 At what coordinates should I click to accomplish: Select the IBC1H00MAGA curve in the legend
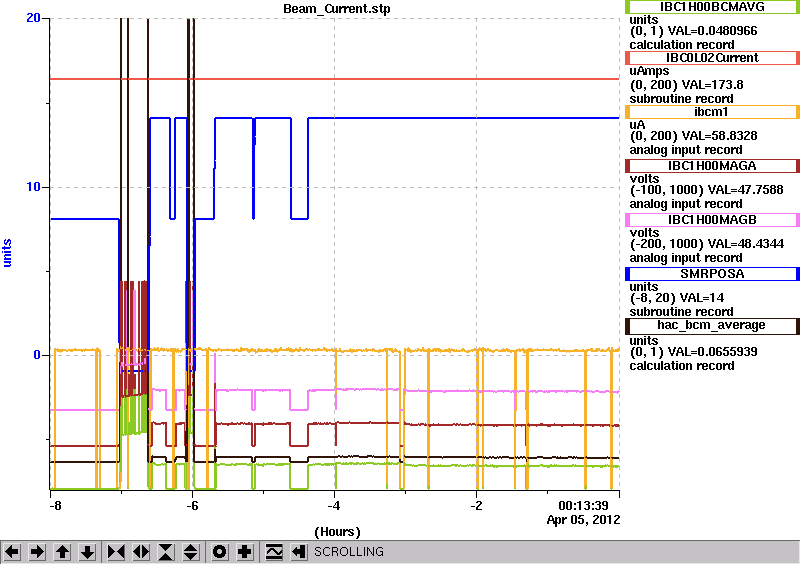[x=712, y=166]
